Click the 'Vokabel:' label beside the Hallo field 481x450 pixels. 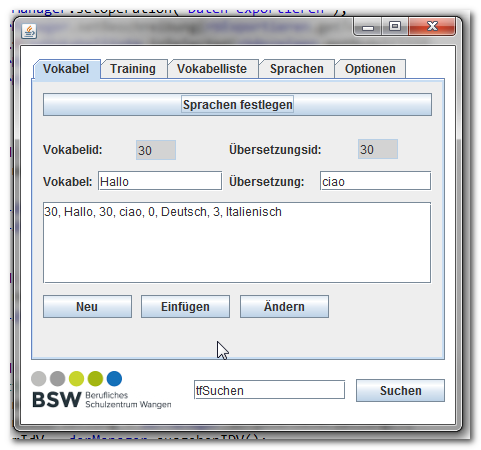[x=68, y=182]
